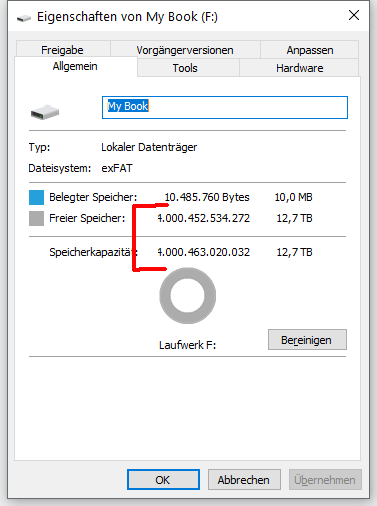This screenshot has width=377, height=506.
Task: Click the blue Belegter Speicher color square
Action: (x=36, y=197)
